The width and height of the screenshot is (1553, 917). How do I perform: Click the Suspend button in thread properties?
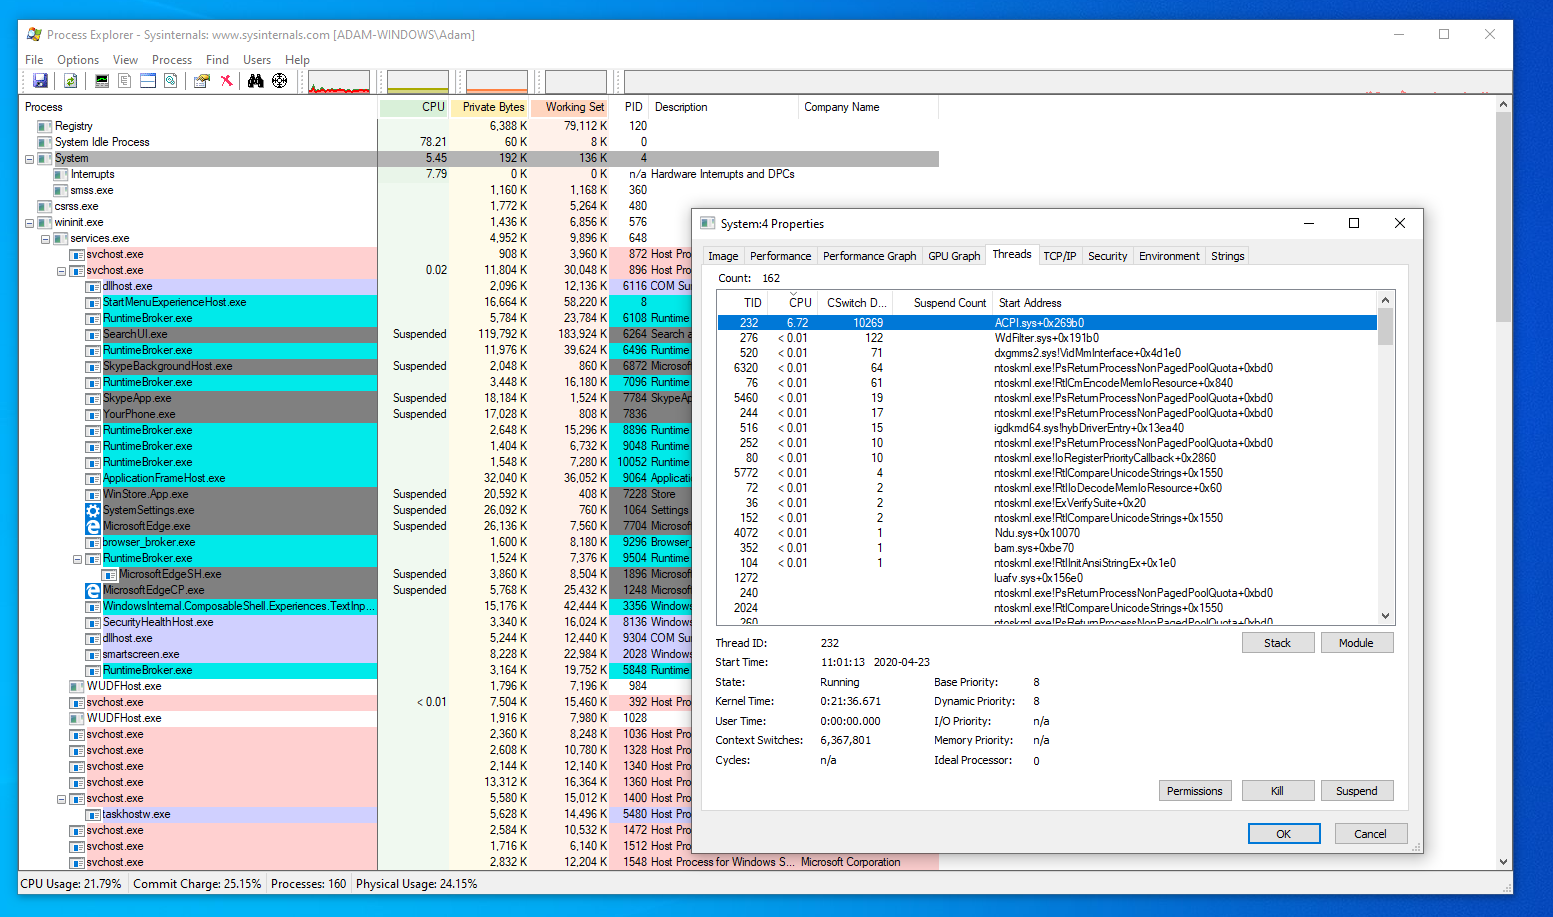click(x=1356, y=791)
